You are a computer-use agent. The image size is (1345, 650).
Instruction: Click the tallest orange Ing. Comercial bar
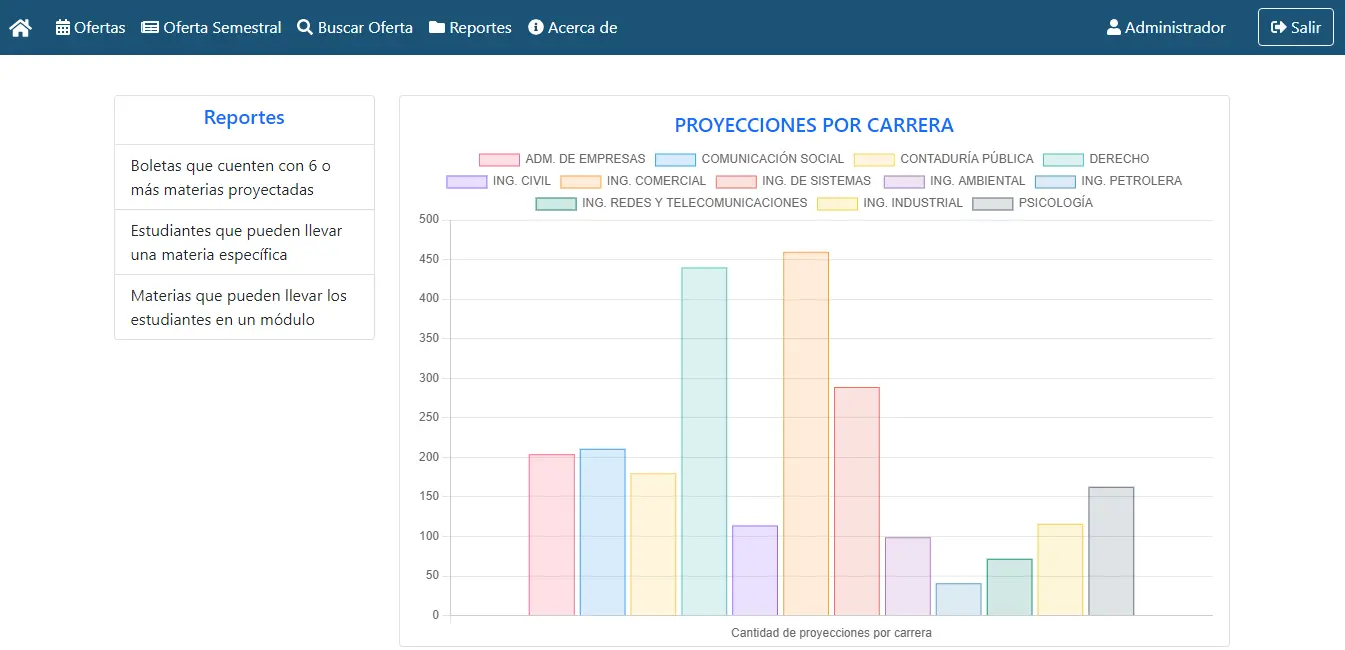(806, 434)
